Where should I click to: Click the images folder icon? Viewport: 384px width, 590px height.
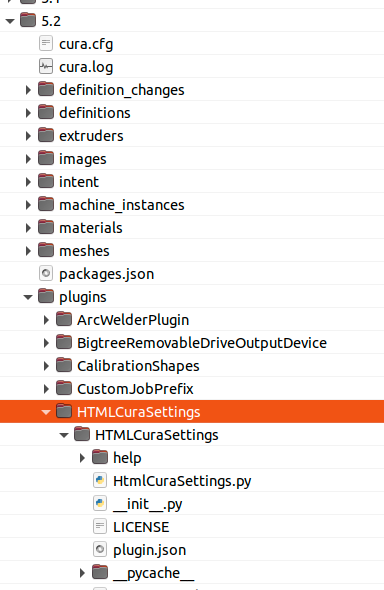click(46, 158)
